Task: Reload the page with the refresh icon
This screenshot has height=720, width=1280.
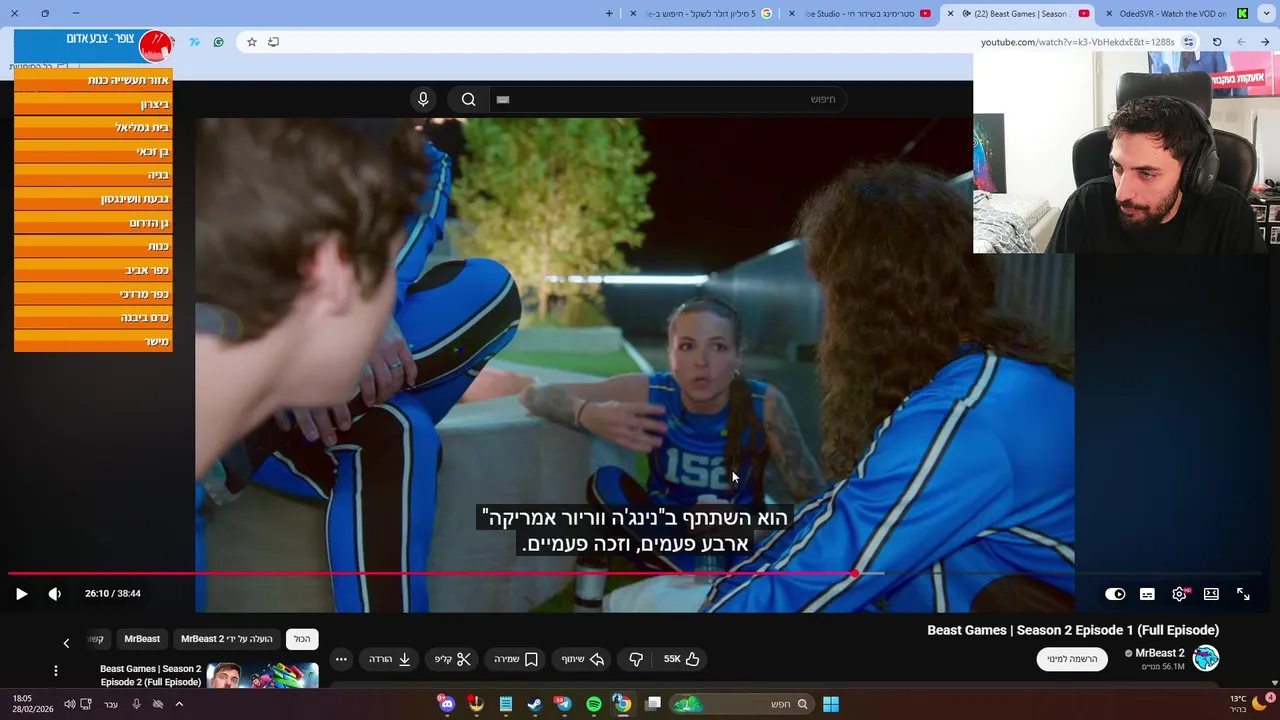Action: pos(1217,42)
